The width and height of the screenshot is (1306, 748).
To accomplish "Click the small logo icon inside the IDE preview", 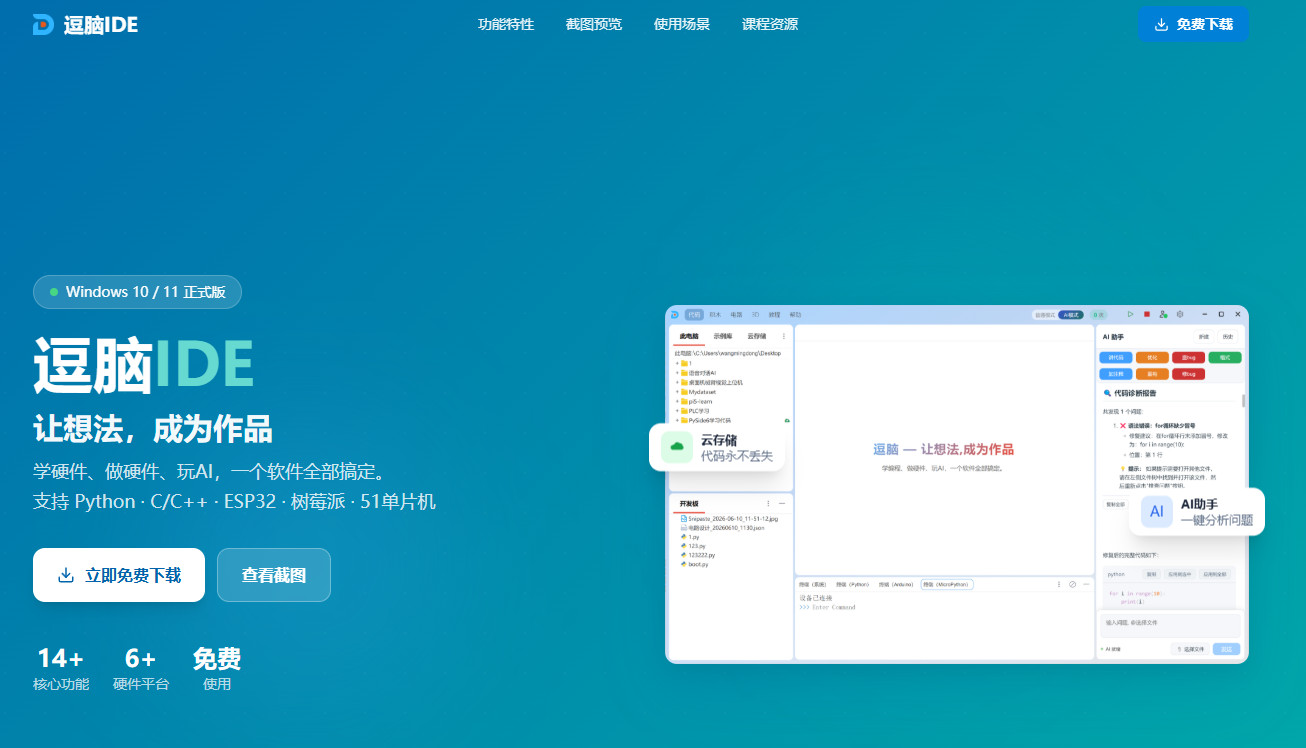I will pos(675,314).
